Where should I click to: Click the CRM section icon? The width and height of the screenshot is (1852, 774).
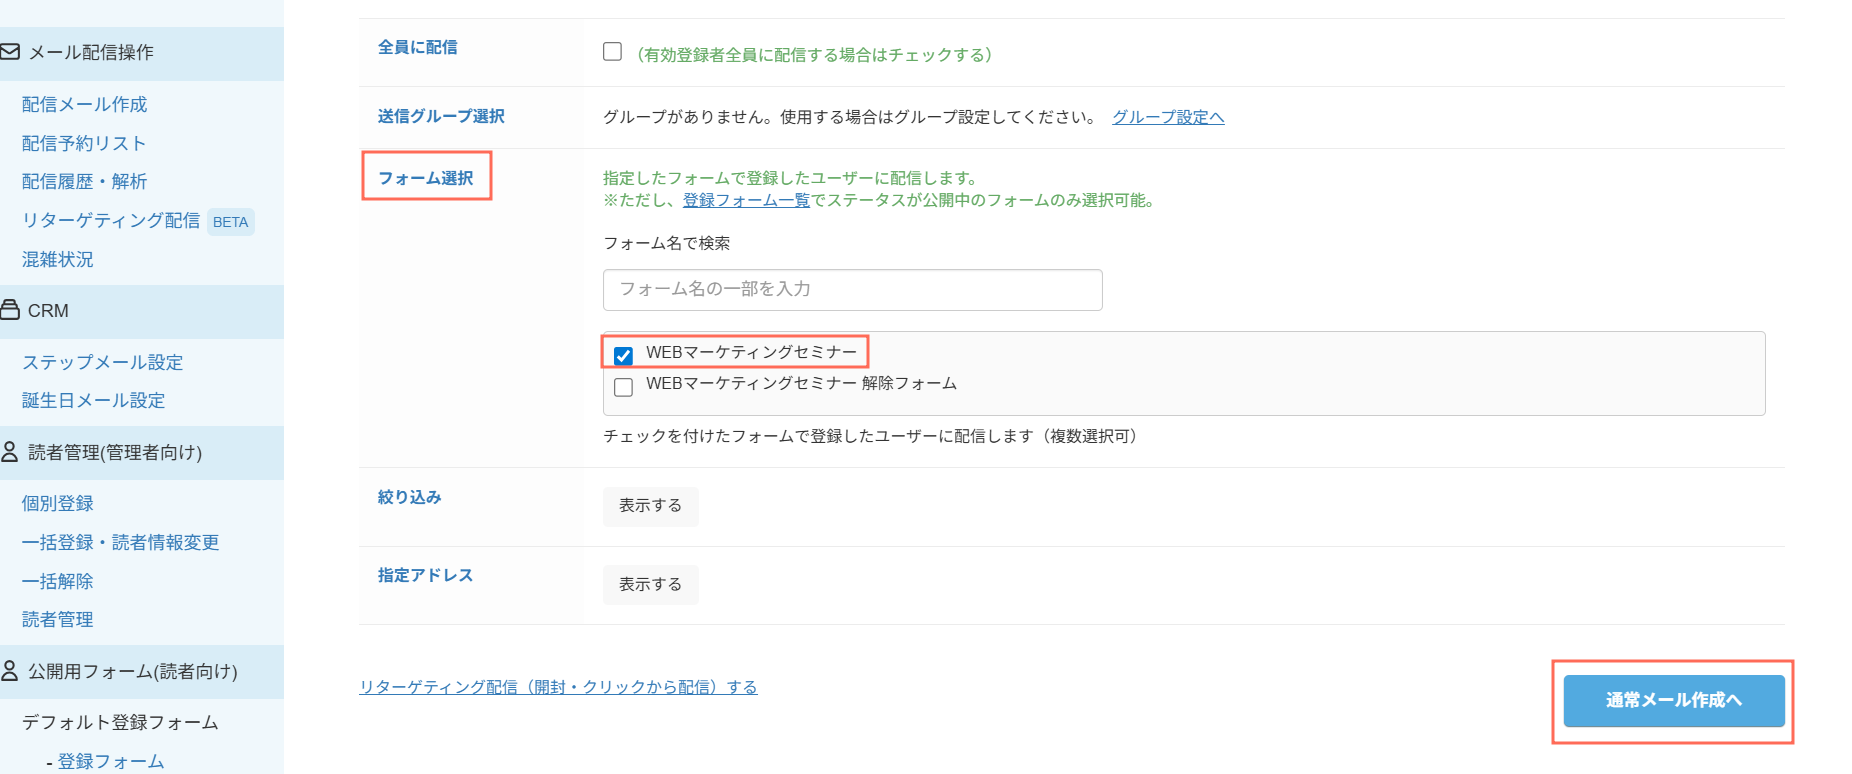10,310
